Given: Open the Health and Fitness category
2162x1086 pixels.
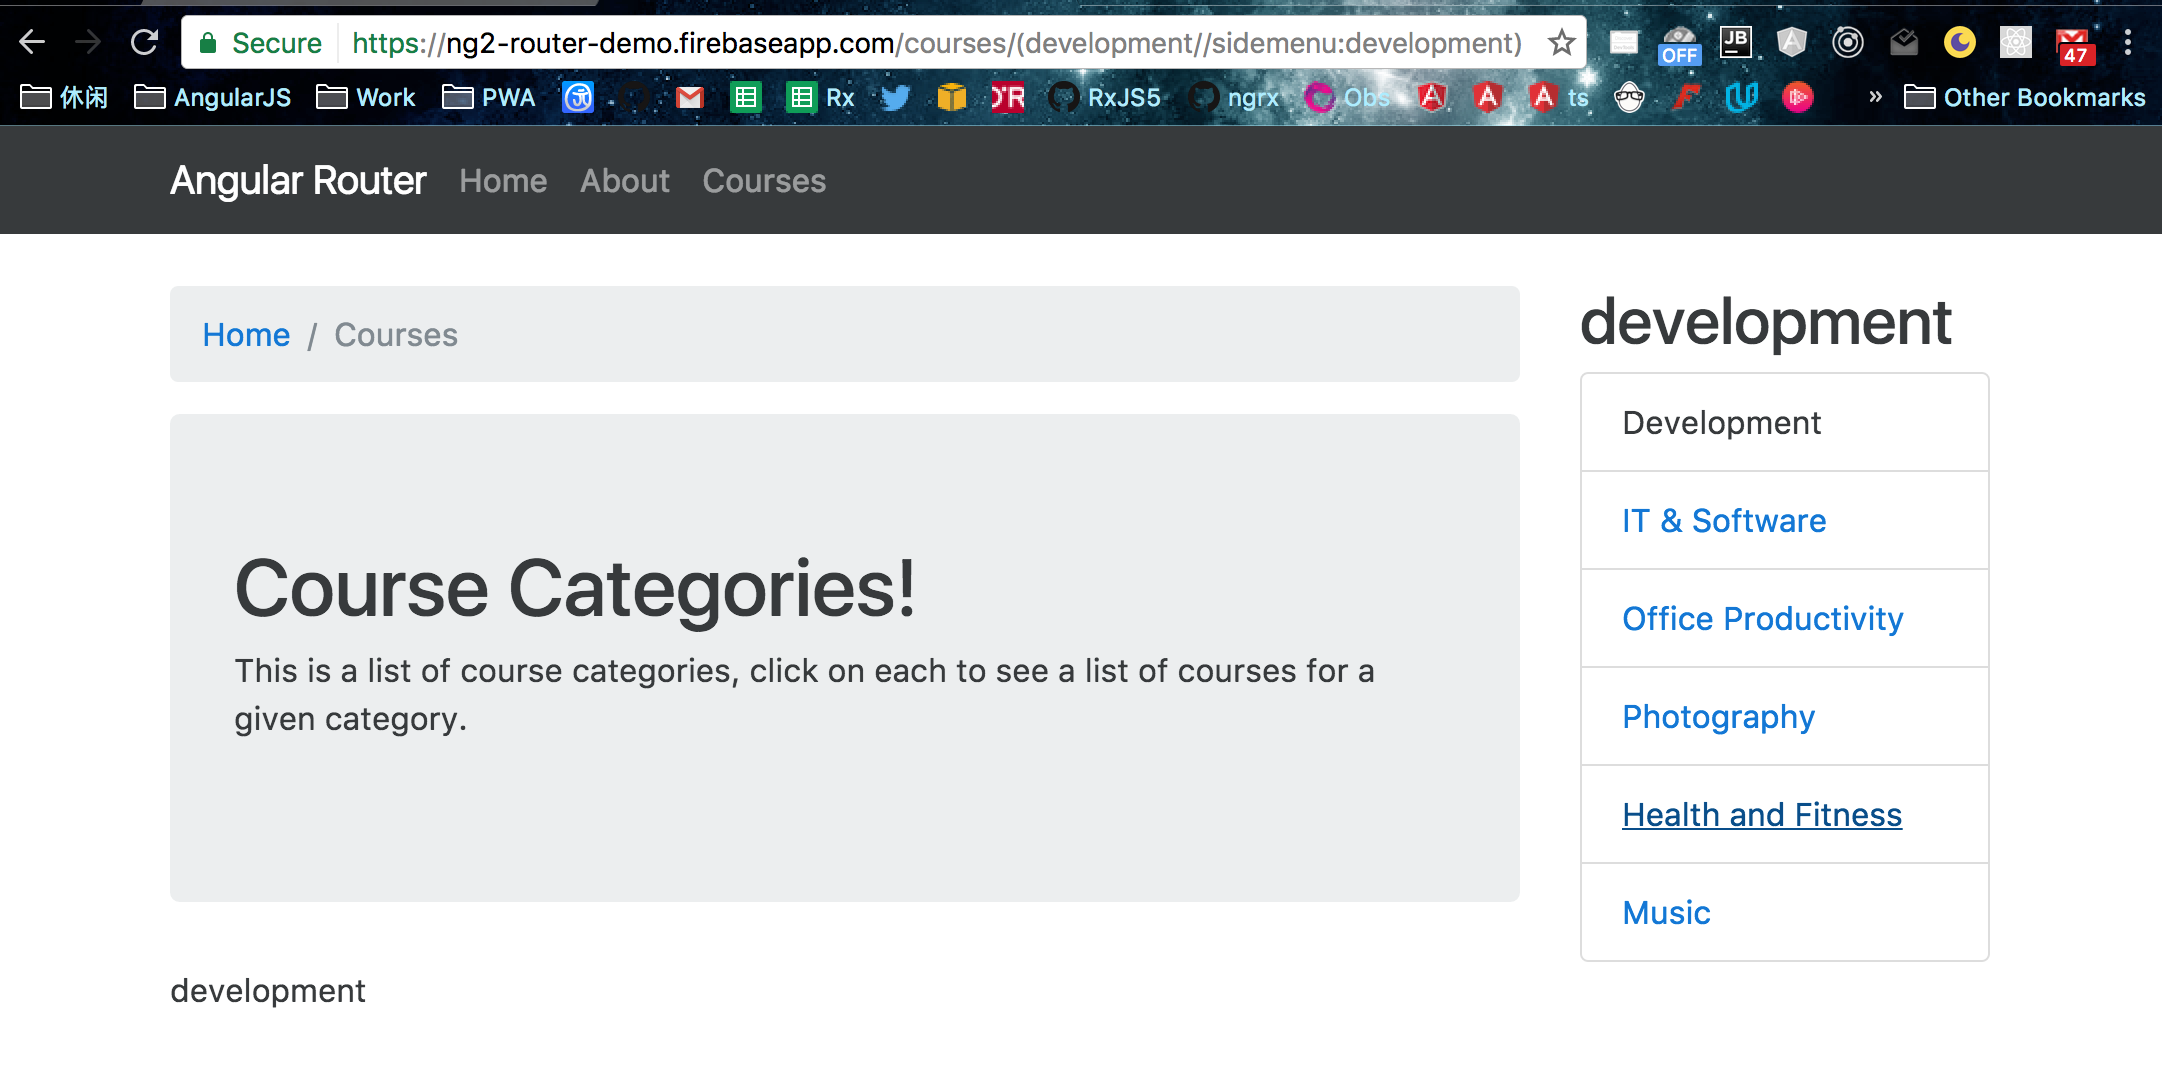Looking at the screenshot, I should point(1762,815).
